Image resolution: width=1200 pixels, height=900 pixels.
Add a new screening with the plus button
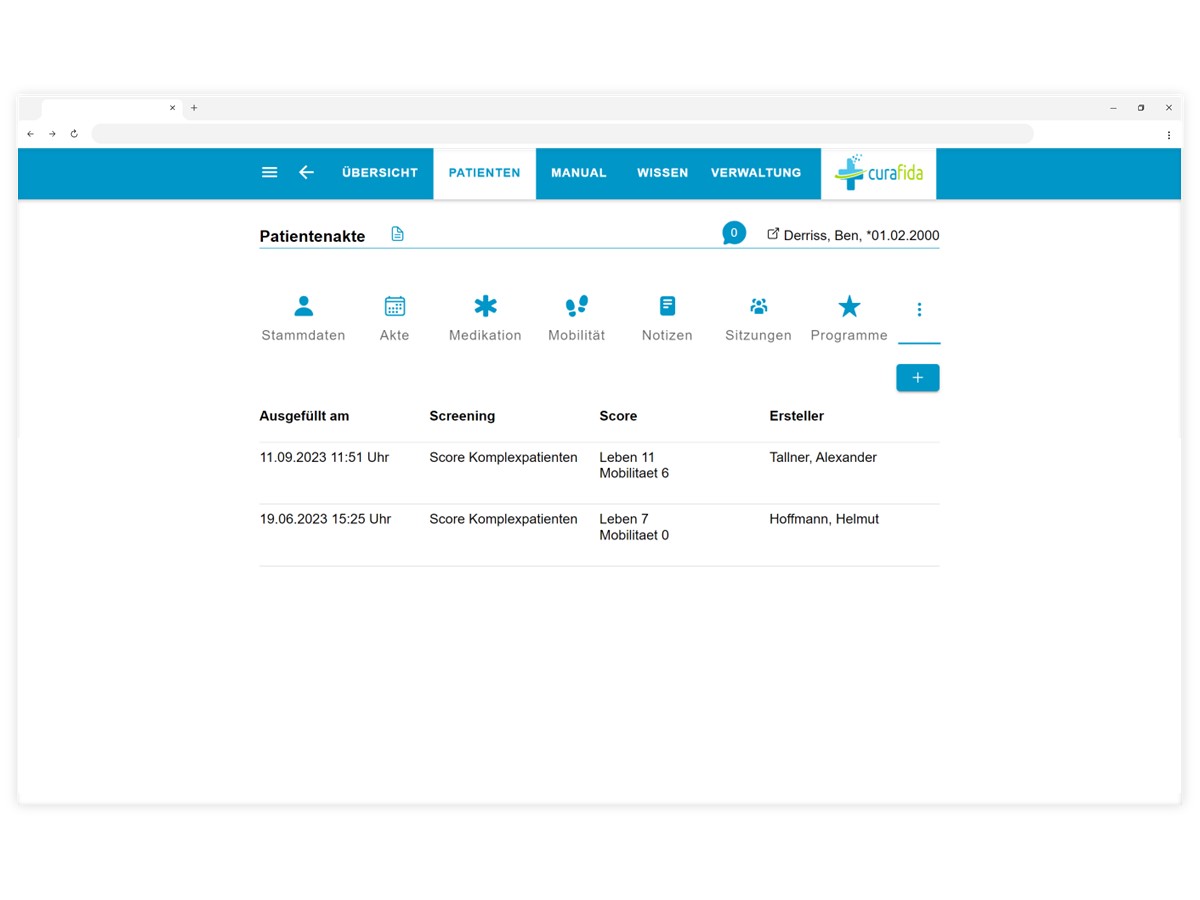(918, 378)
